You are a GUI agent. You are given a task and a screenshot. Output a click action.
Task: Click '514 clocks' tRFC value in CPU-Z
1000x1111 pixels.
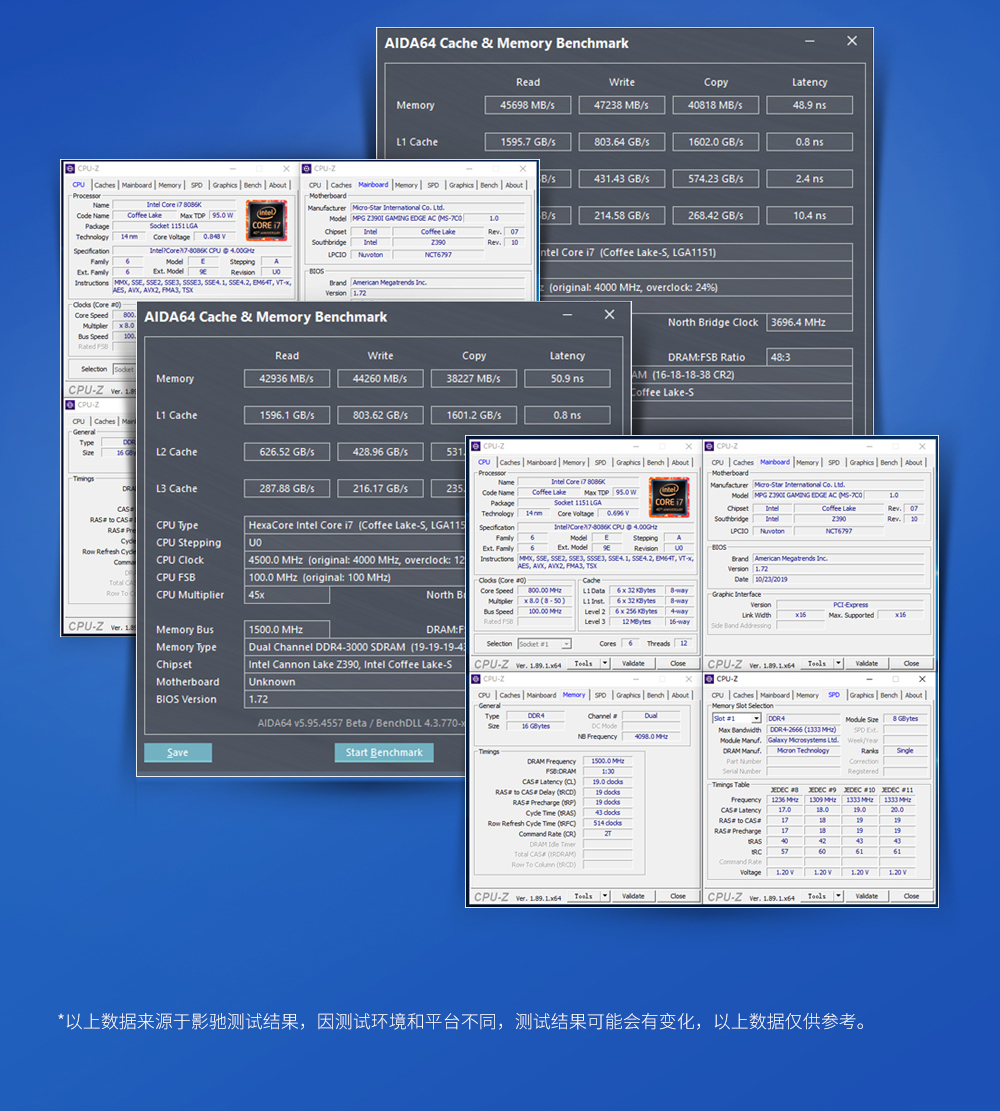[607, 823]
